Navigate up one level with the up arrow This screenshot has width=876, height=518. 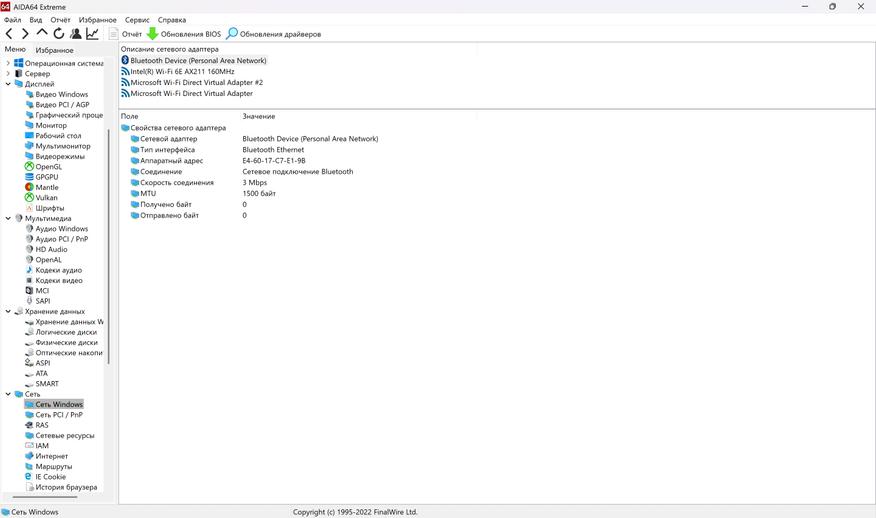pyautogui.click(x=42, y=34)
